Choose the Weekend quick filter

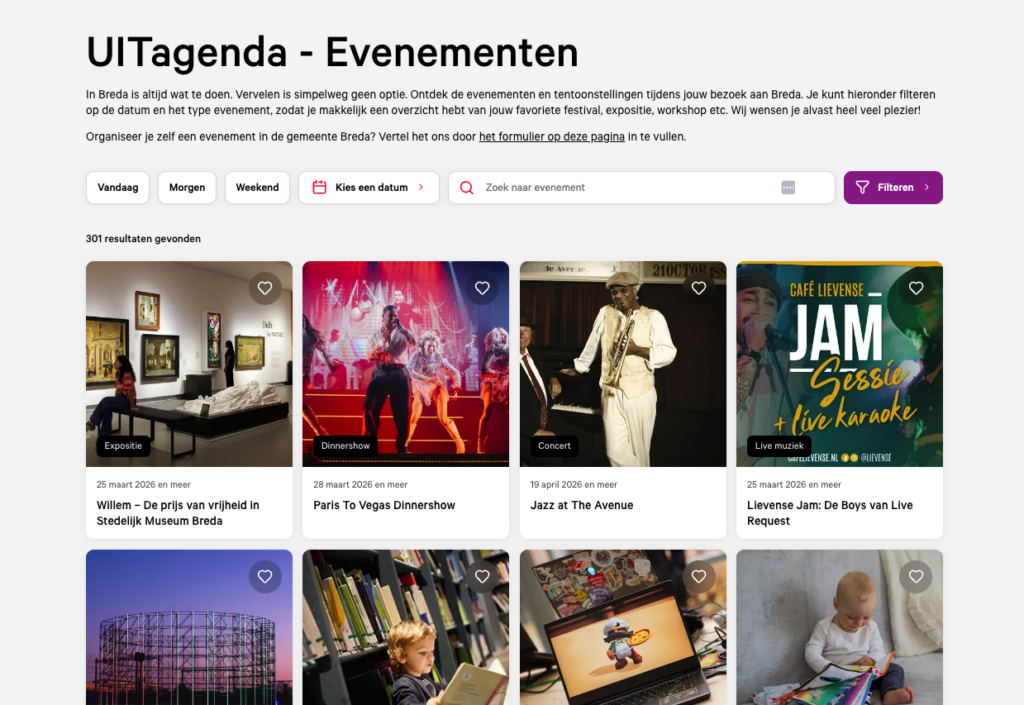(x=257, y=187)
